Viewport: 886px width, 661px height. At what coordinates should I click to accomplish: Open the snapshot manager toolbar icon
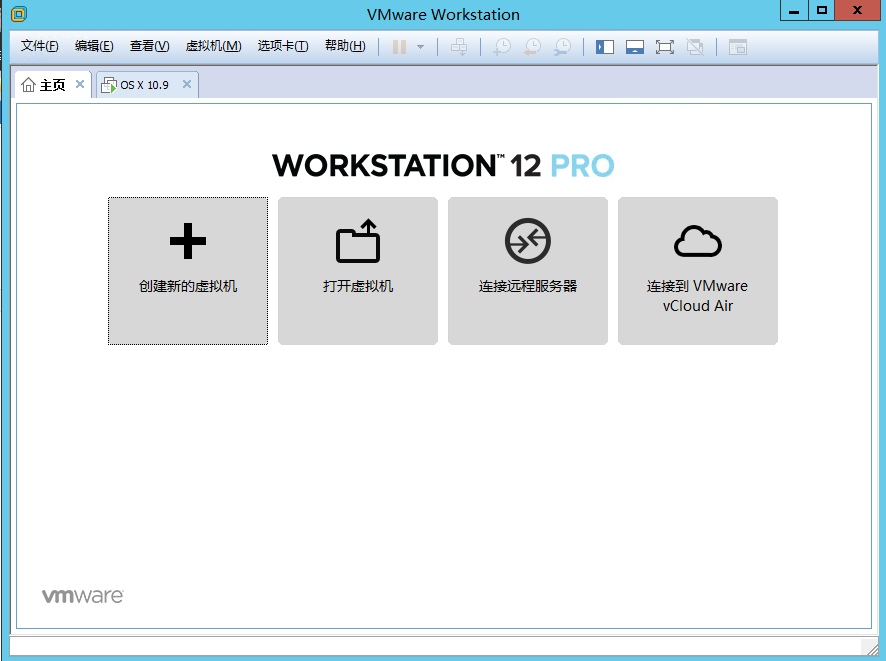563,47
